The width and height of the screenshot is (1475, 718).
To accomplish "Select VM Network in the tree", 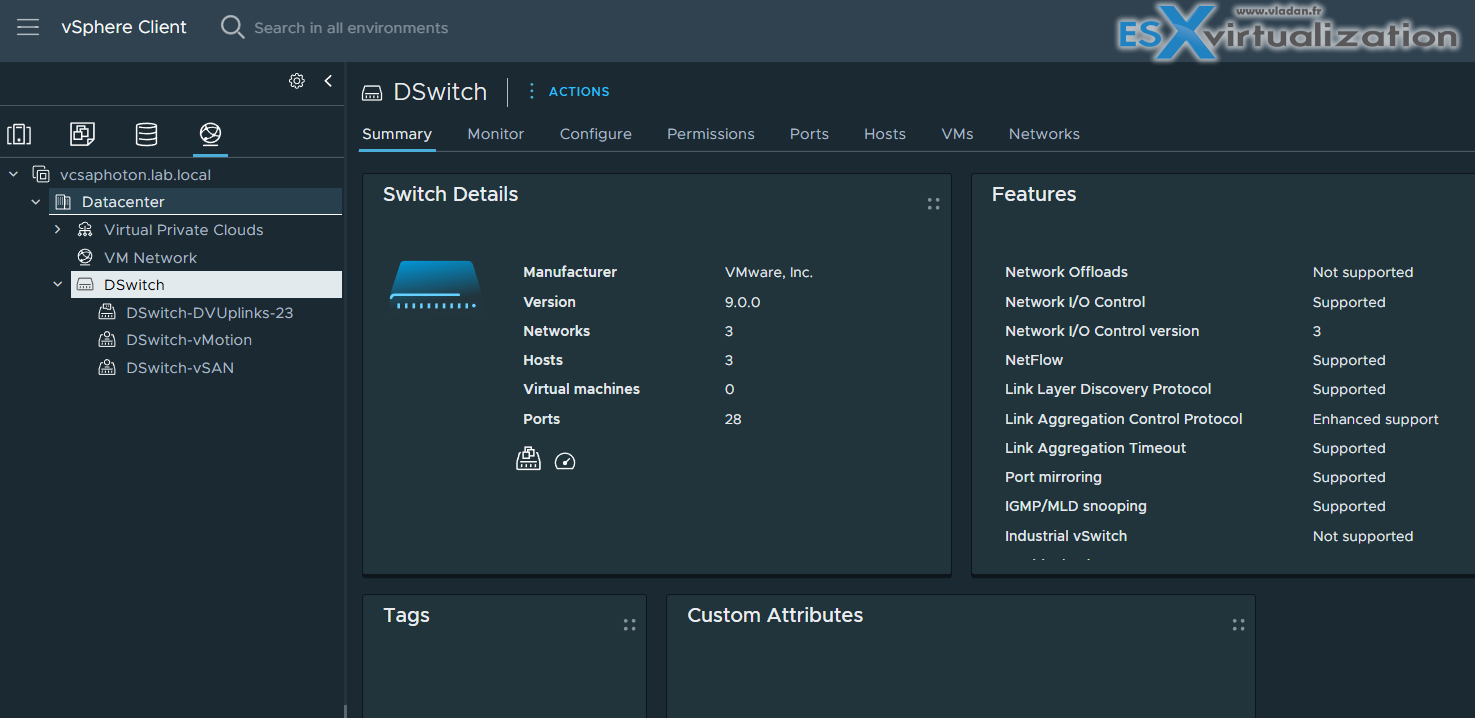I will [151, 258].
